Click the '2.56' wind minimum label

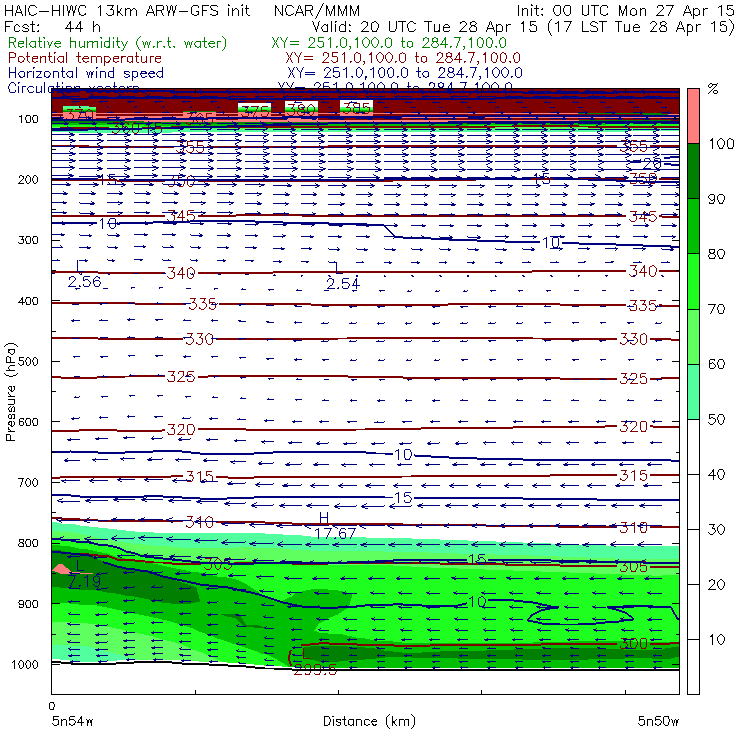click(x=84, y=282)
